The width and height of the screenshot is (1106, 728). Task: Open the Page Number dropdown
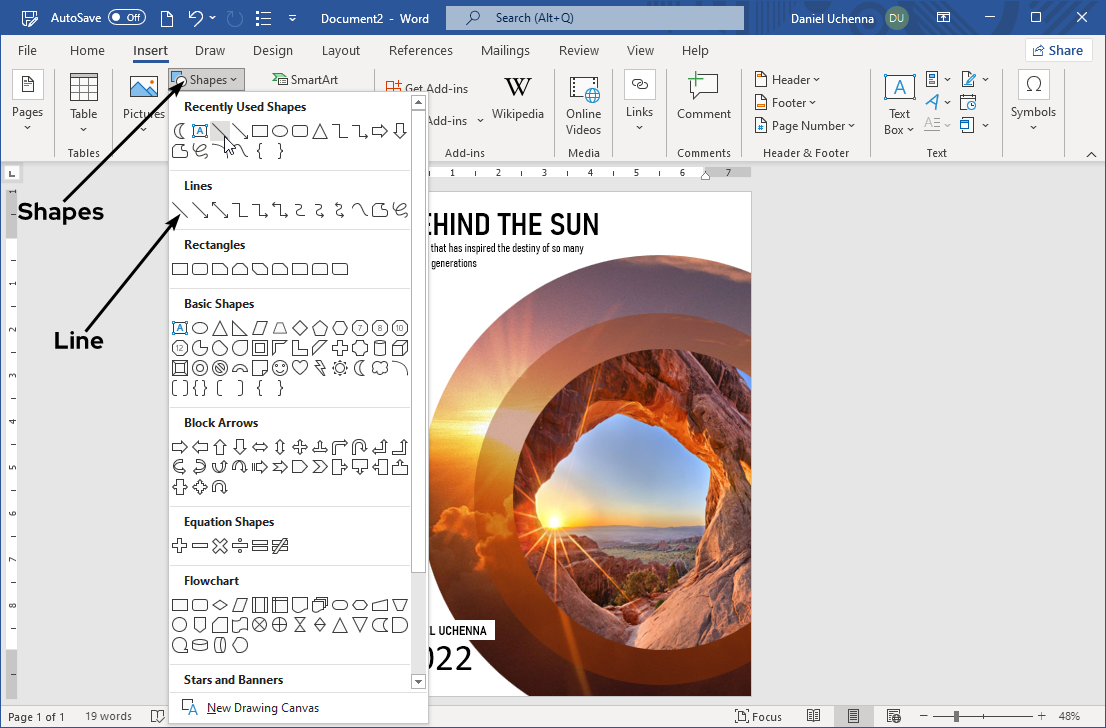(813, 126)
